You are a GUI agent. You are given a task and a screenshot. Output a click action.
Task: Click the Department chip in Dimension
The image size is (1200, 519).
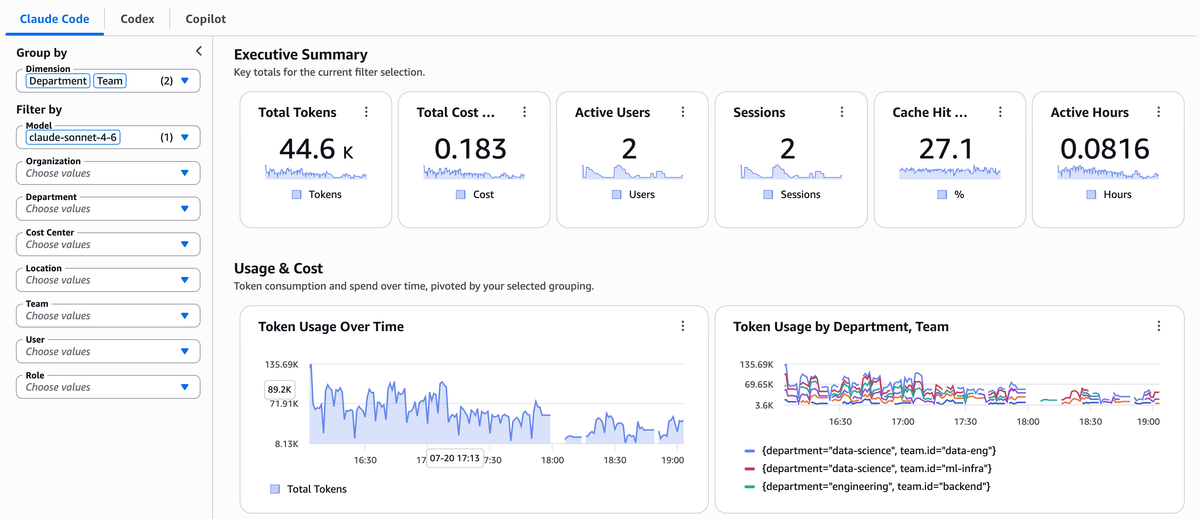point(57,81)
